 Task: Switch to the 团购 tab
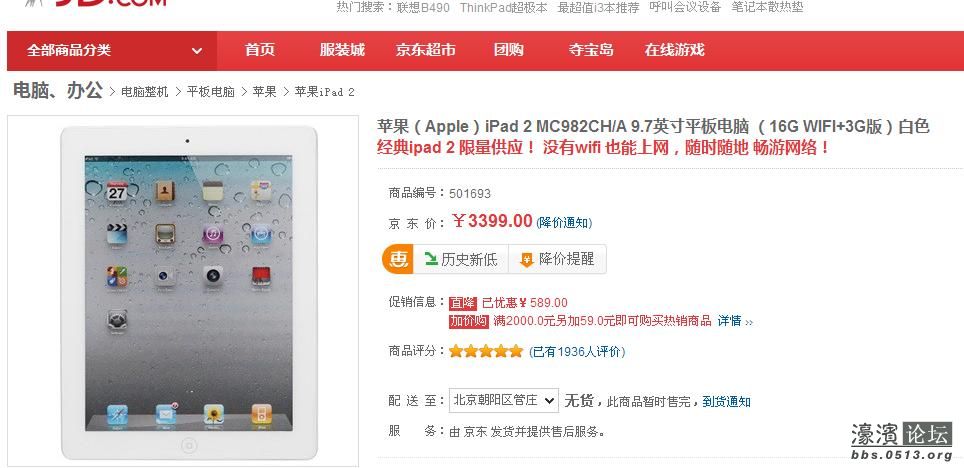click(x=508, y=50)
